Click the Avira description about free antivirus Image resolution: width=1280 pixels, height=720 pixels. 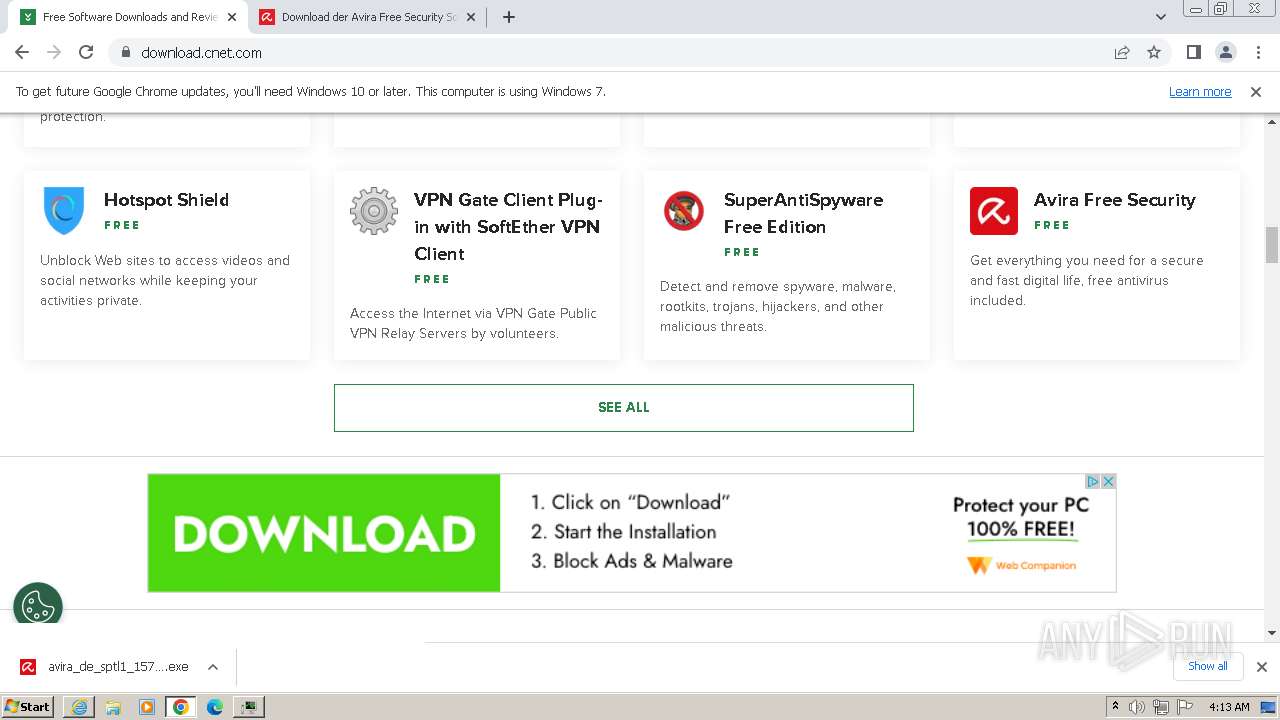click(1087, 280)
